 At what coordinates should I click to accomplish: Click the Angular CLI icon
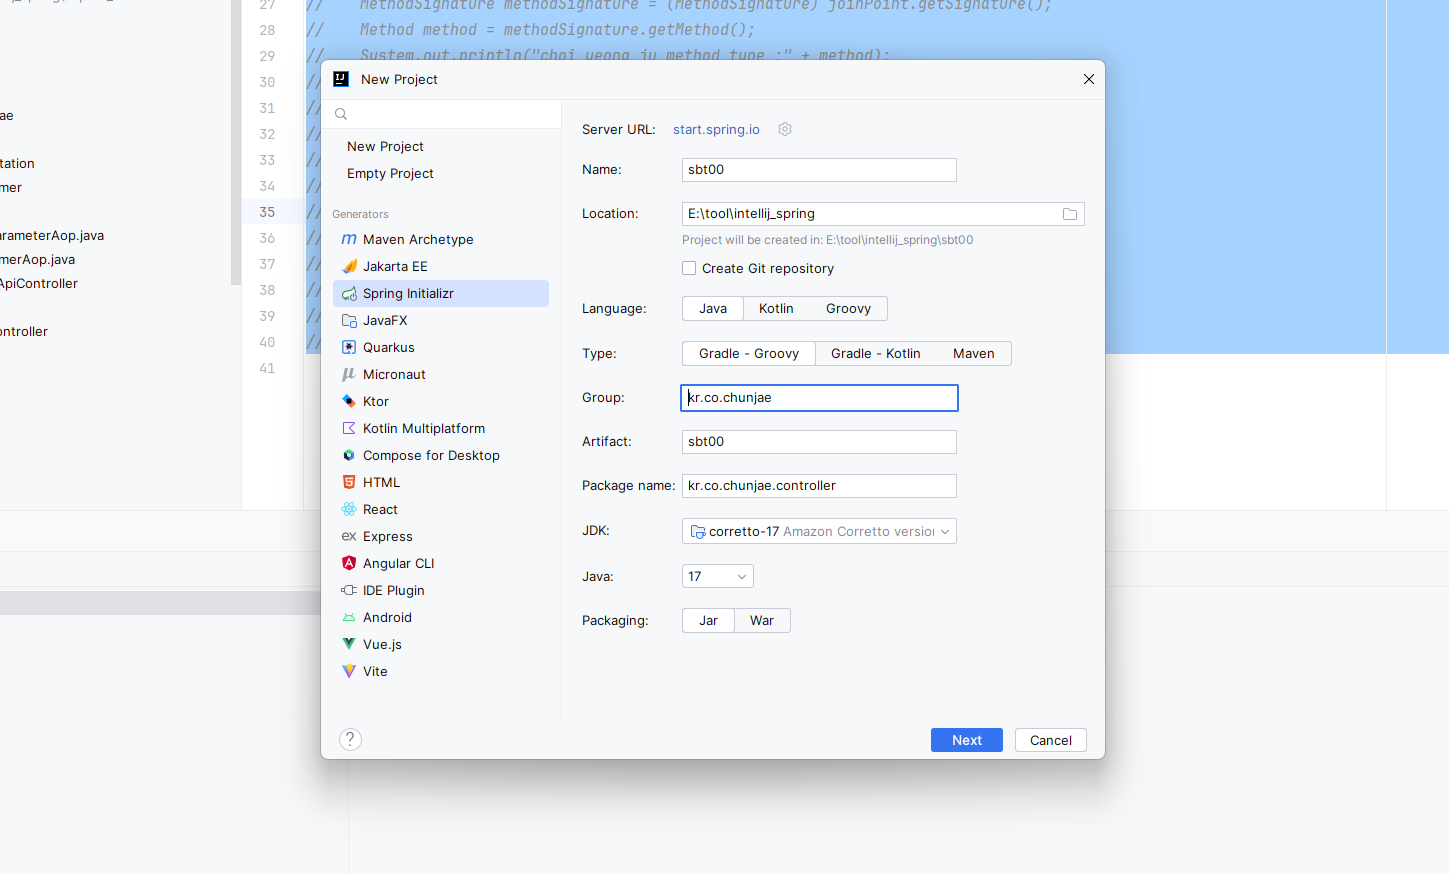pos(349,563)
